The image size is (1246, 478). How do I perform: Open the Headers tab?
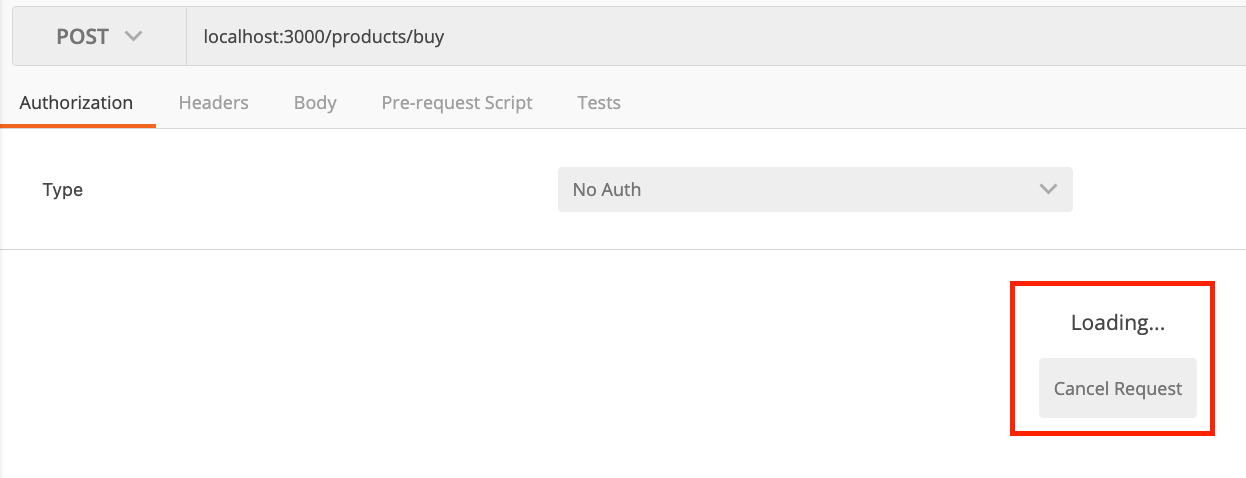[x=213, y=102]
